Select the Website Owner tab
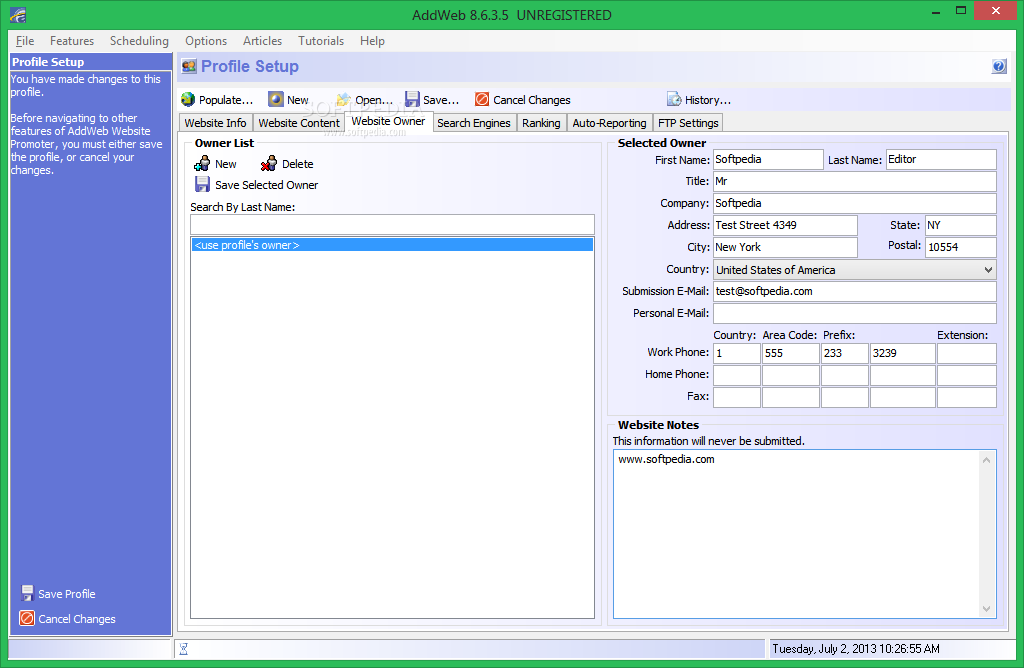This screenshot has height=668, width=1024. [x=388, y=121]
